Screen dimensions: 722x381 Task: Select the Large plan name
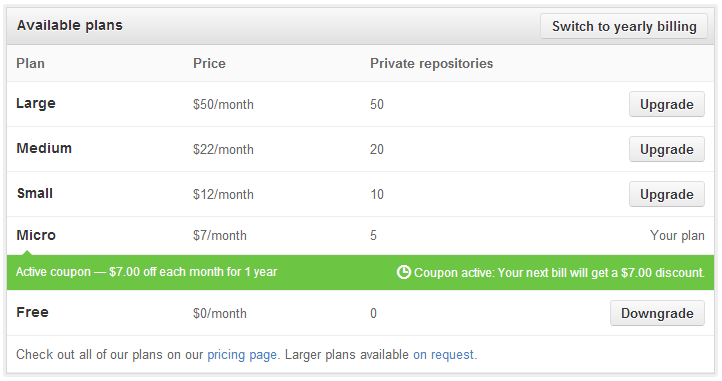pos(36,104)
